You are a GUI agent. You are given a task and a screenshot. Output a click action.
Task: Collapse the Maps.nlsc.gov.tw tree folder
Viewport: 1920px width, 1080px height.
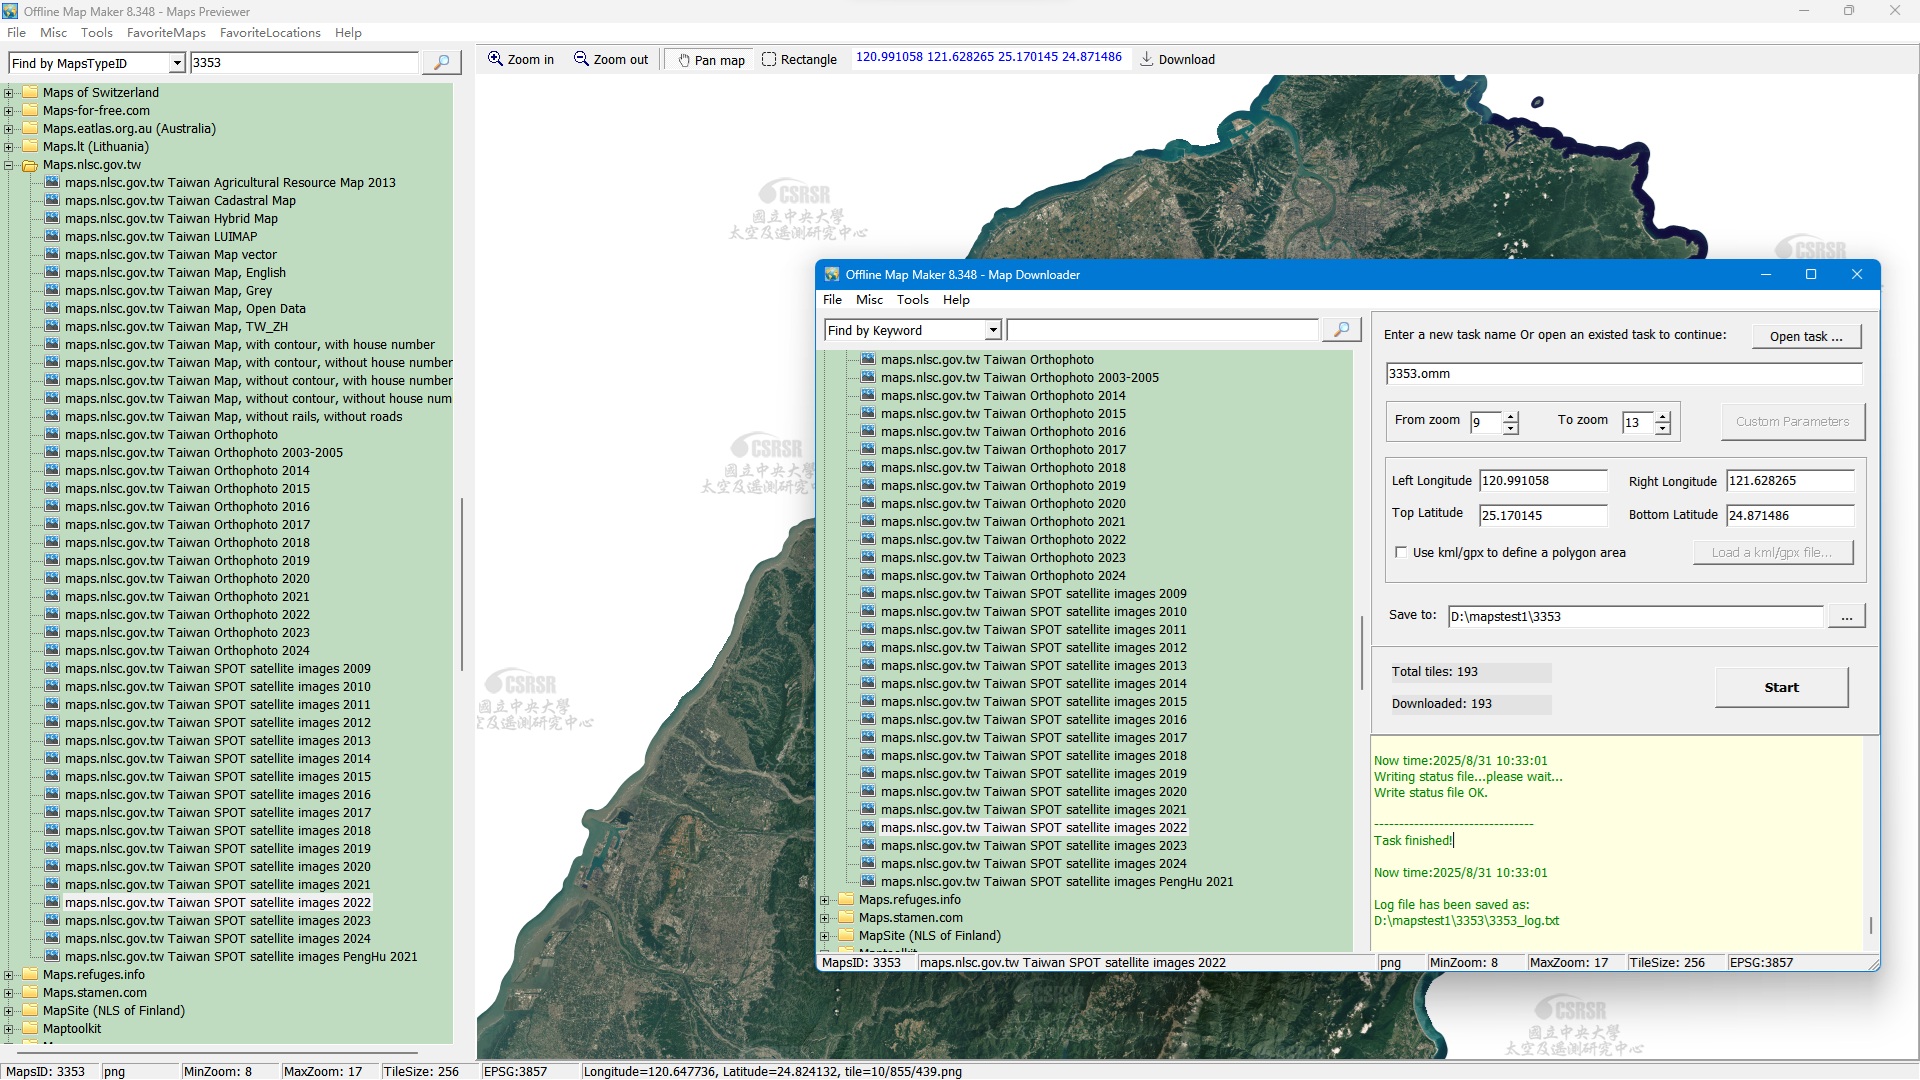(9, 165)
